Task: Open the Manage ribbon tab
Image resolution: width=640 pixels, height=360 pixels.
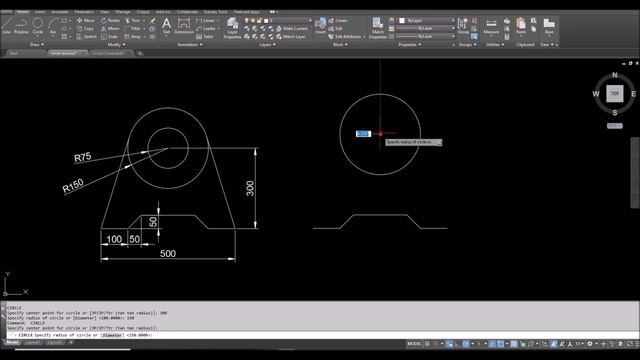Action: coord(122,12)
